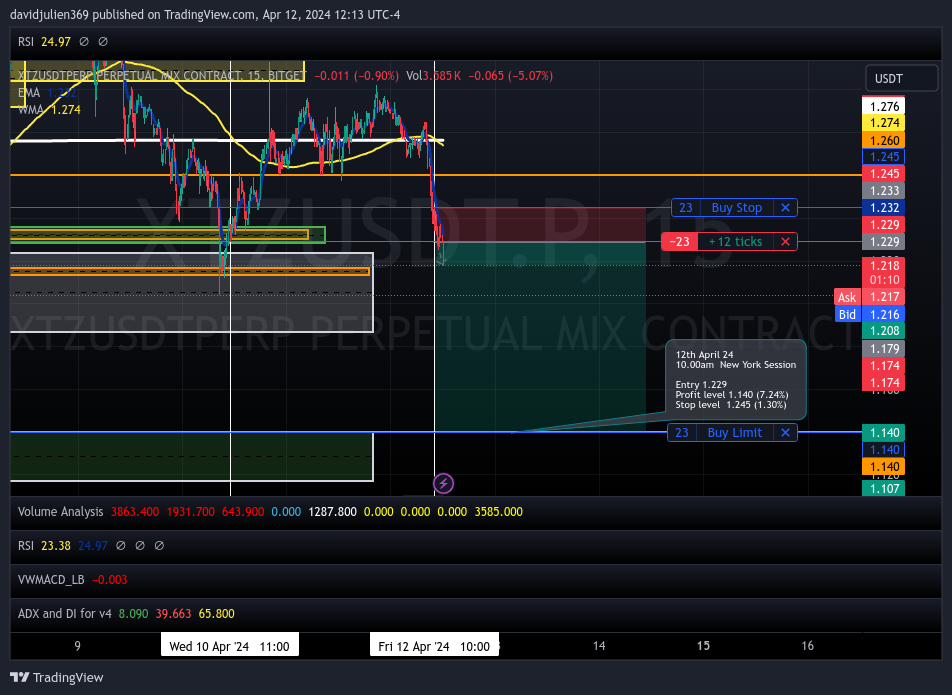The height and width of the screenshot is (695, 952).
Task: Close the position showing +12 ticks
Action: (785, 242)
